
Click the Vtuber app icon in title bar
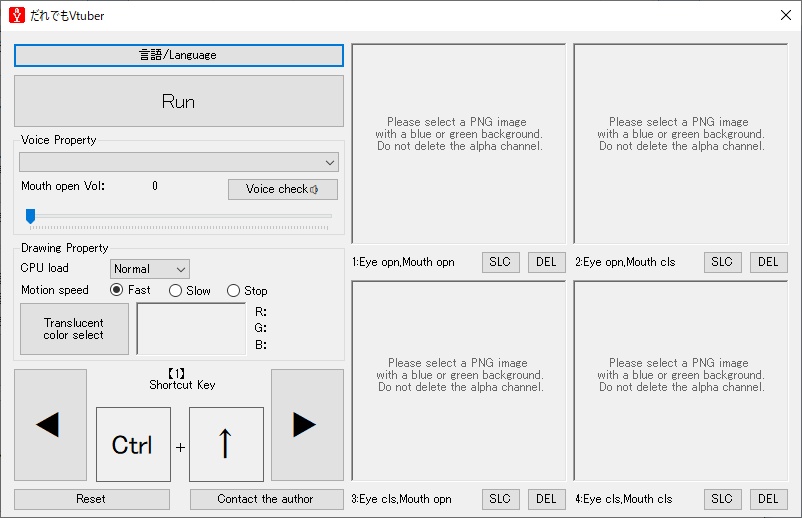[17, 15]
